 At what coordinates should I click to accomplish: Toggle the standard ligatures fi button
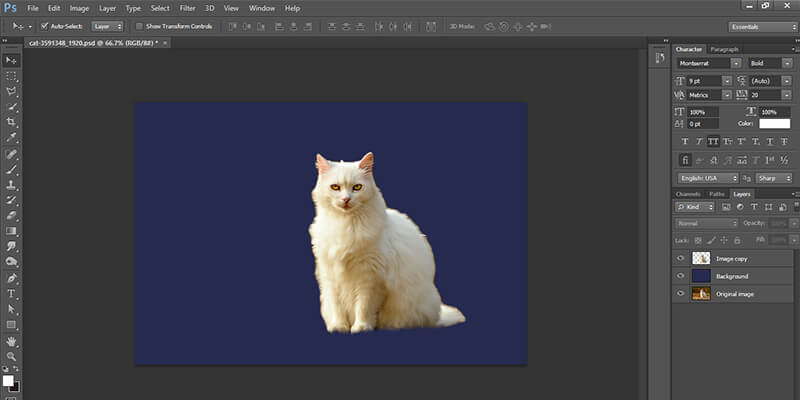(685, 160)
